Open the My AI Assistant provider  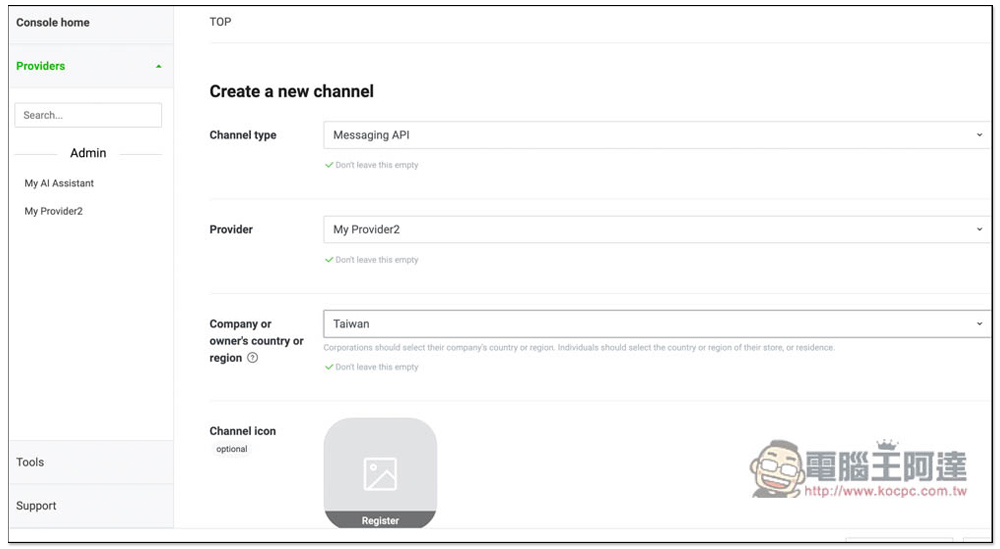(59, 183)
